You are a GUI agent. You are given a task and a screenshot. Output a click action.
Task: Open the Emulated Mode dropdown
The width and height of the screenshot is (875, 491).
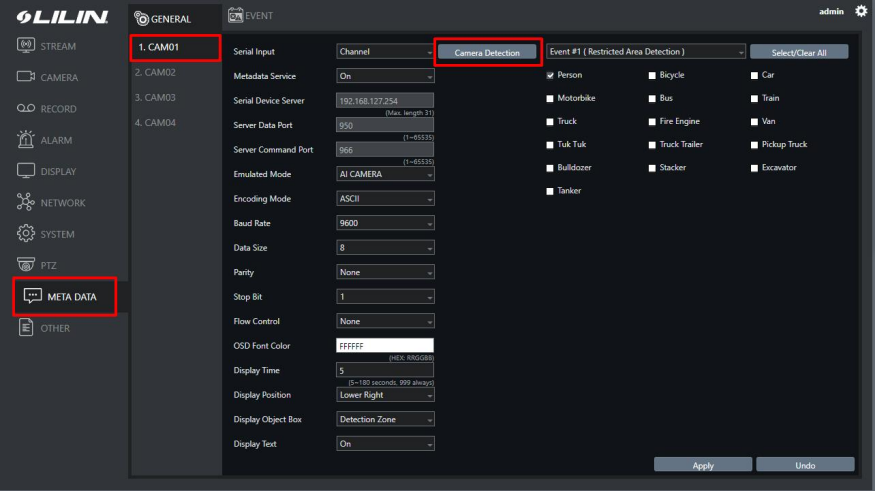[385, 174]
